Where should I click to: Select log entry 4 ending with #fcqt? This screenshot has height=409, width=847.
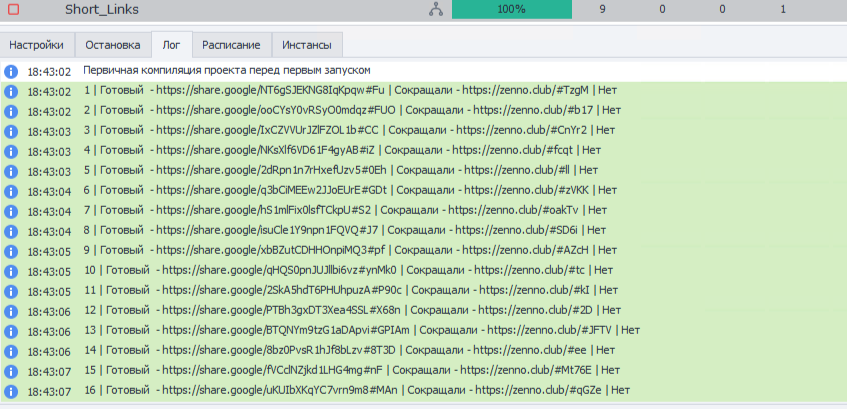(x=342, y=150)
